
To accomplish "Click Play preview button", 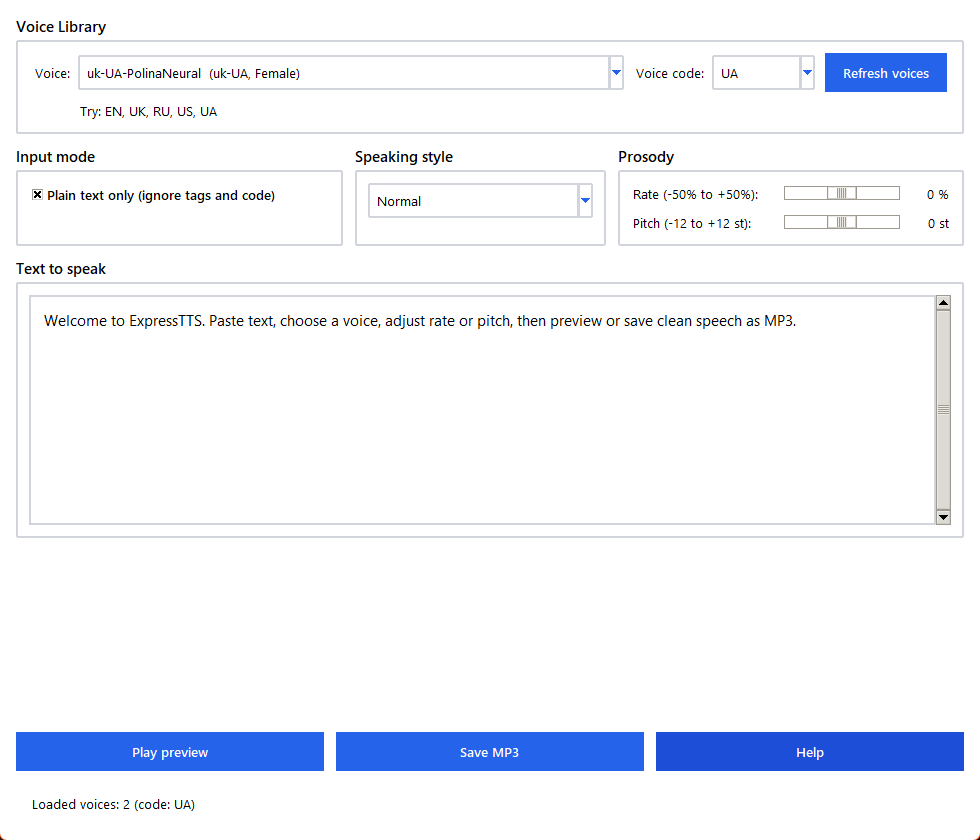I will click(170, 751).
